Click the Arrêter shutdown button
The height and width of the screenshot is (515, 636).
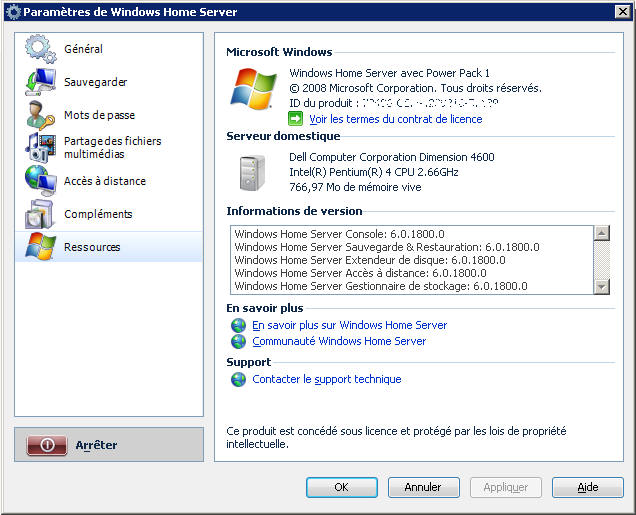pyautogui.click(x=109, y=445)
